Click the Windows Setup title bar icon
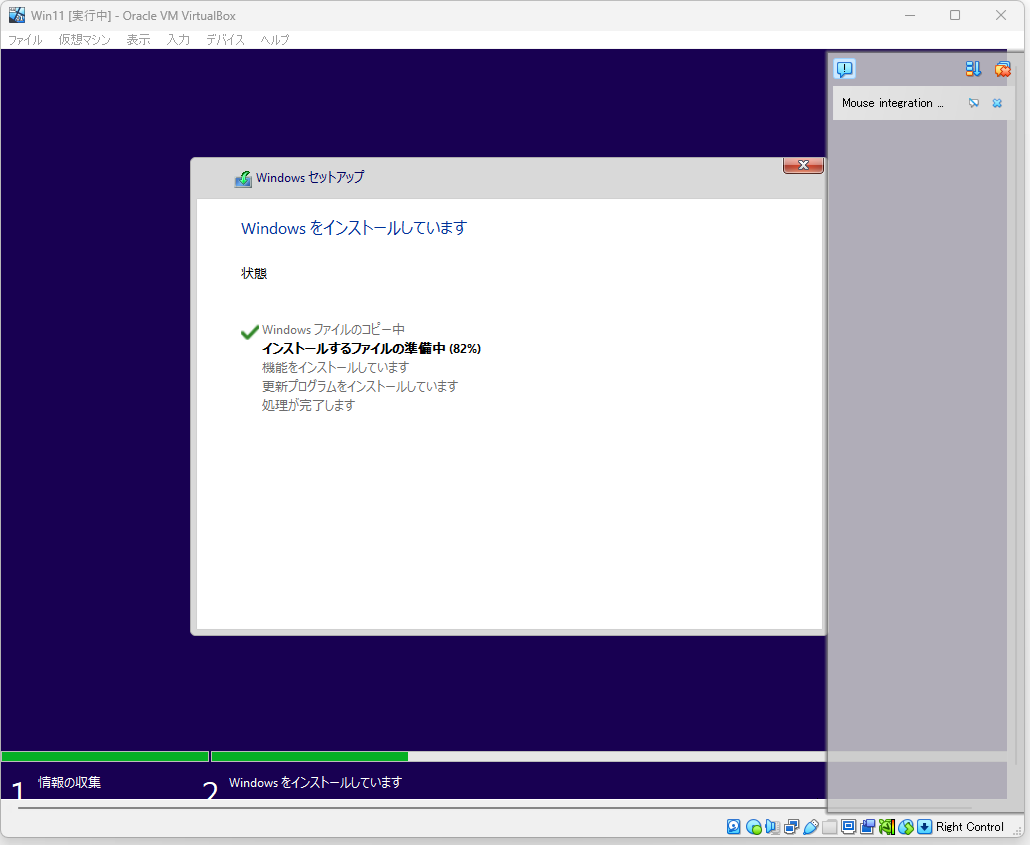This screenshot has width=1030, height=845. [243, 178]
